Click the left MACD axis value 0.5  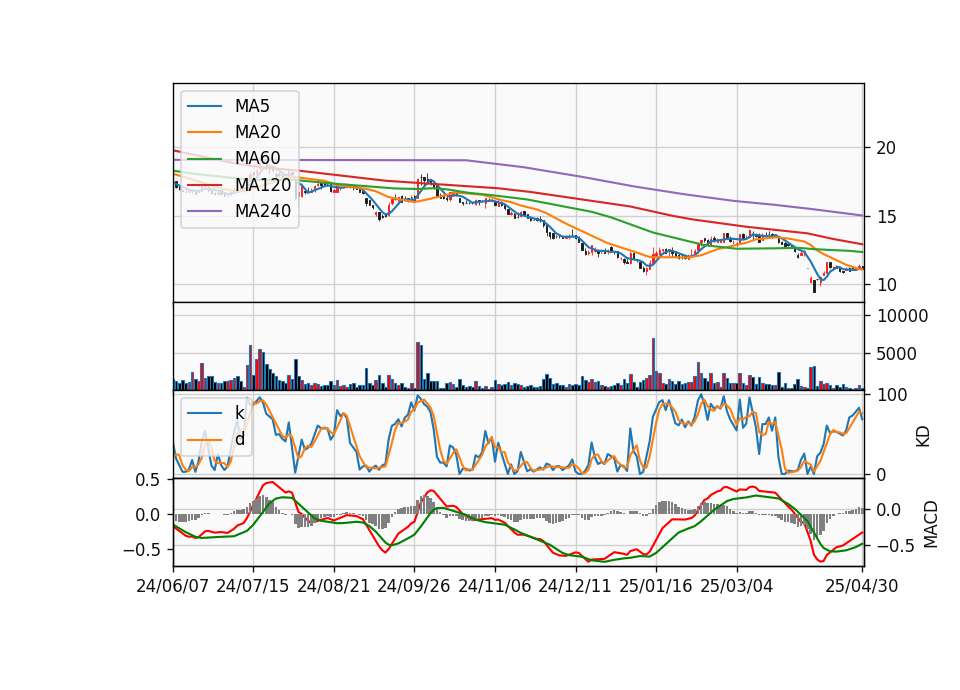(148, 481)
